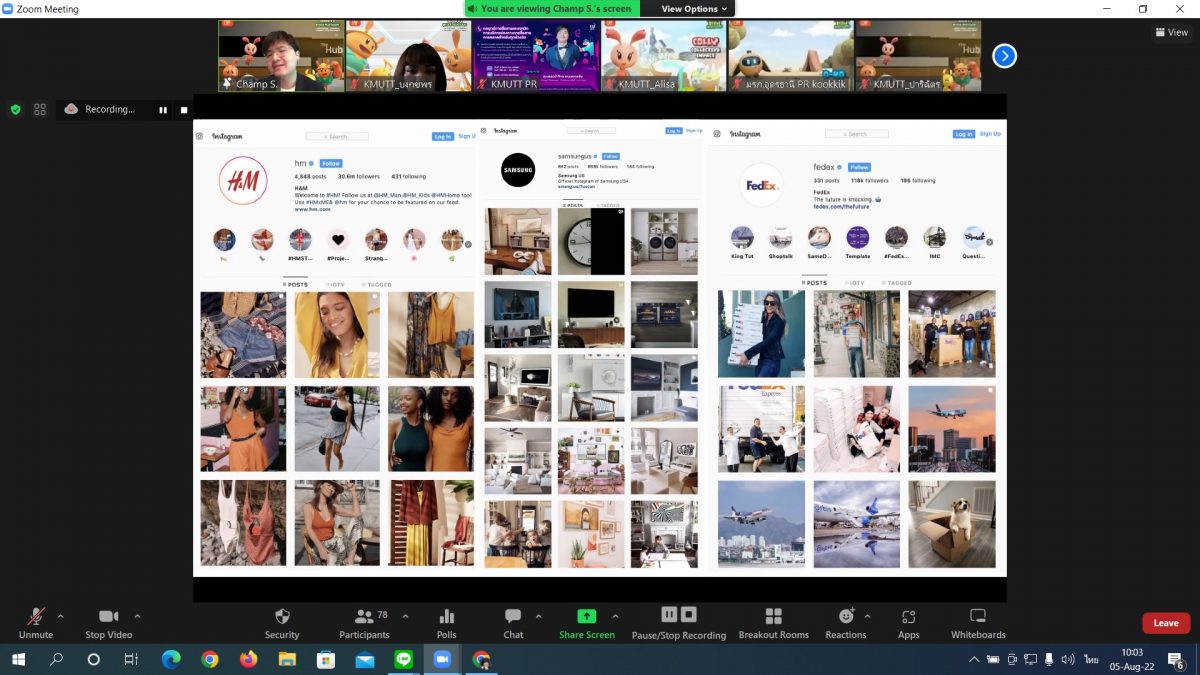Expand audio options caret beside Unmute

pyautogui.click(x=60, y=616)
